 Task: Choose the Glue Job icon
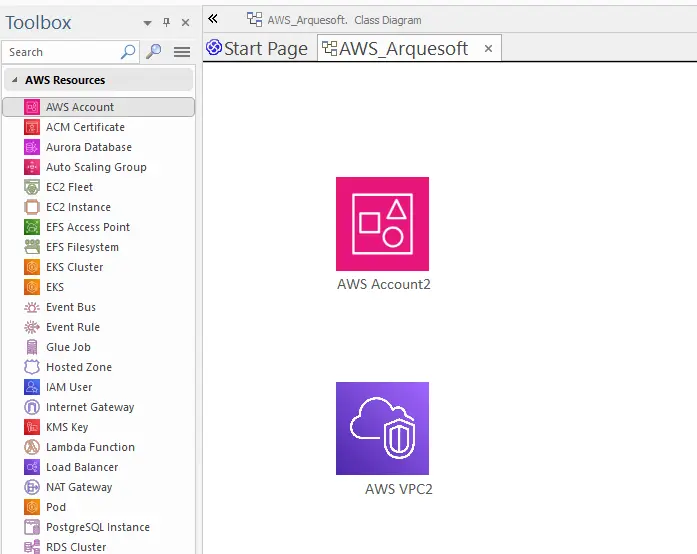pos(32,347)
